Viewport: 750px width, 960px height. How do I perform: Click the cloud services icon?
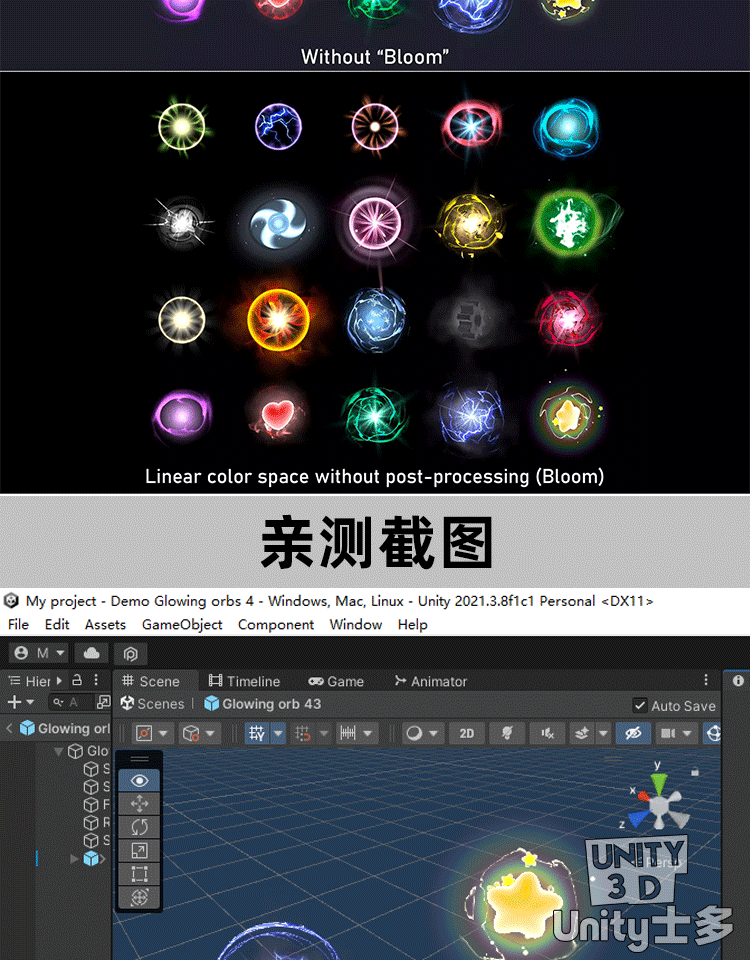point(93,653)
